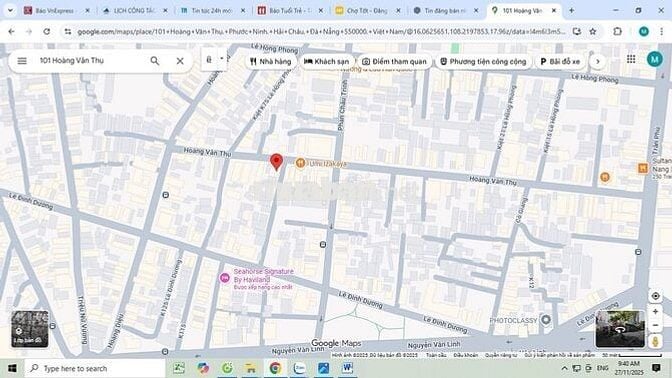Switch to the LỊCH CÔNG TÁC tab
Image resolution: width=672 pixels, height=378 pixels.
[133, 10]
